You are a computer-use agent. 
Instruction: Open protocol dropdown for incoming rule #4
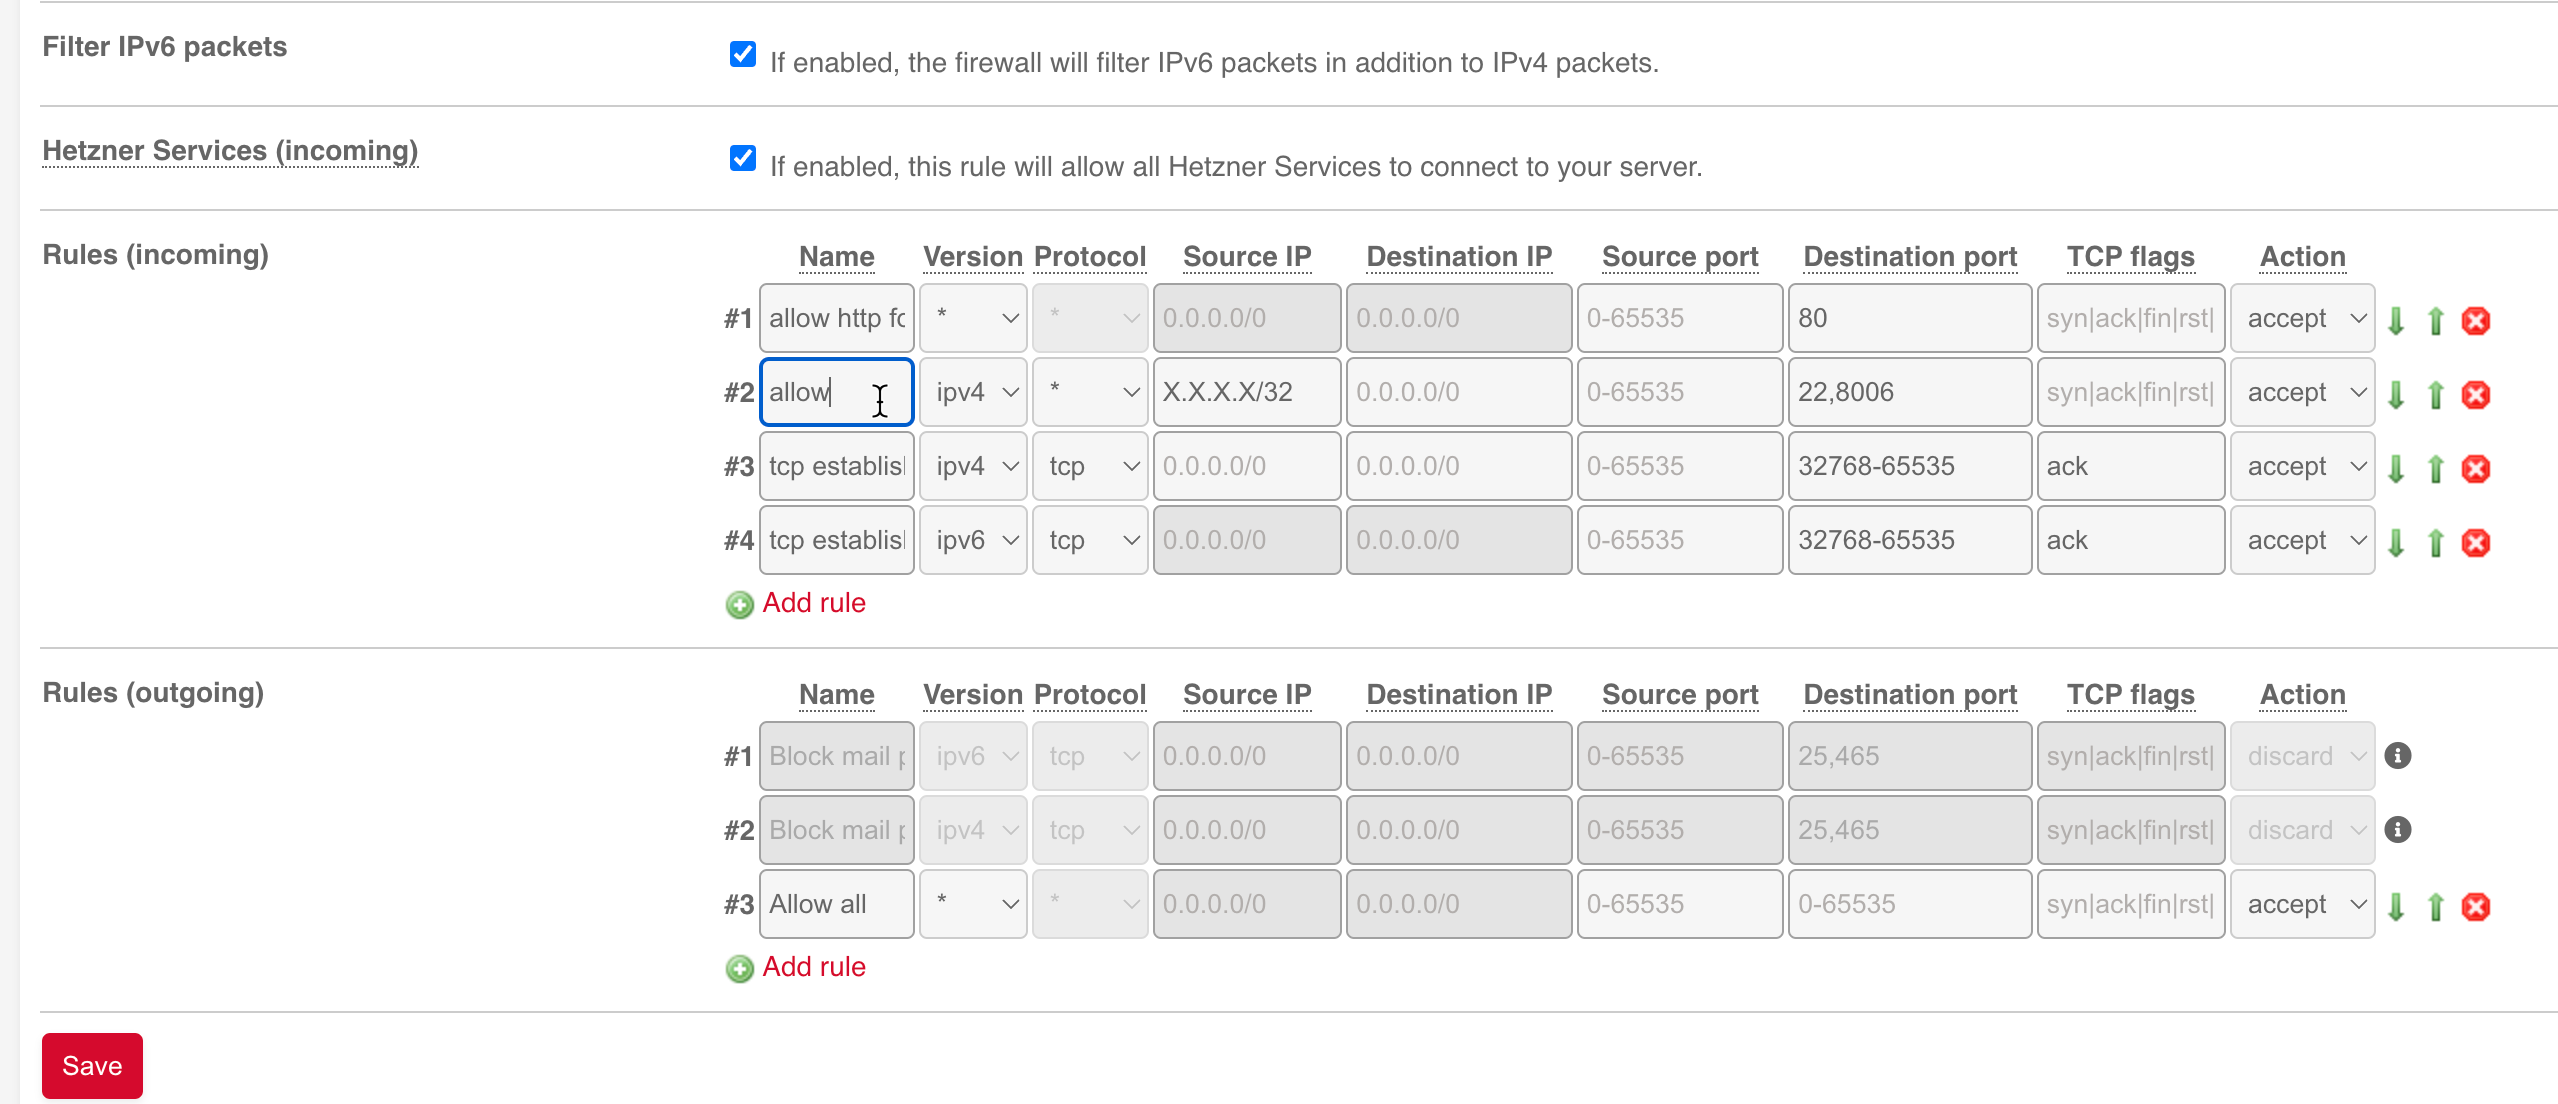[1090, 540]
